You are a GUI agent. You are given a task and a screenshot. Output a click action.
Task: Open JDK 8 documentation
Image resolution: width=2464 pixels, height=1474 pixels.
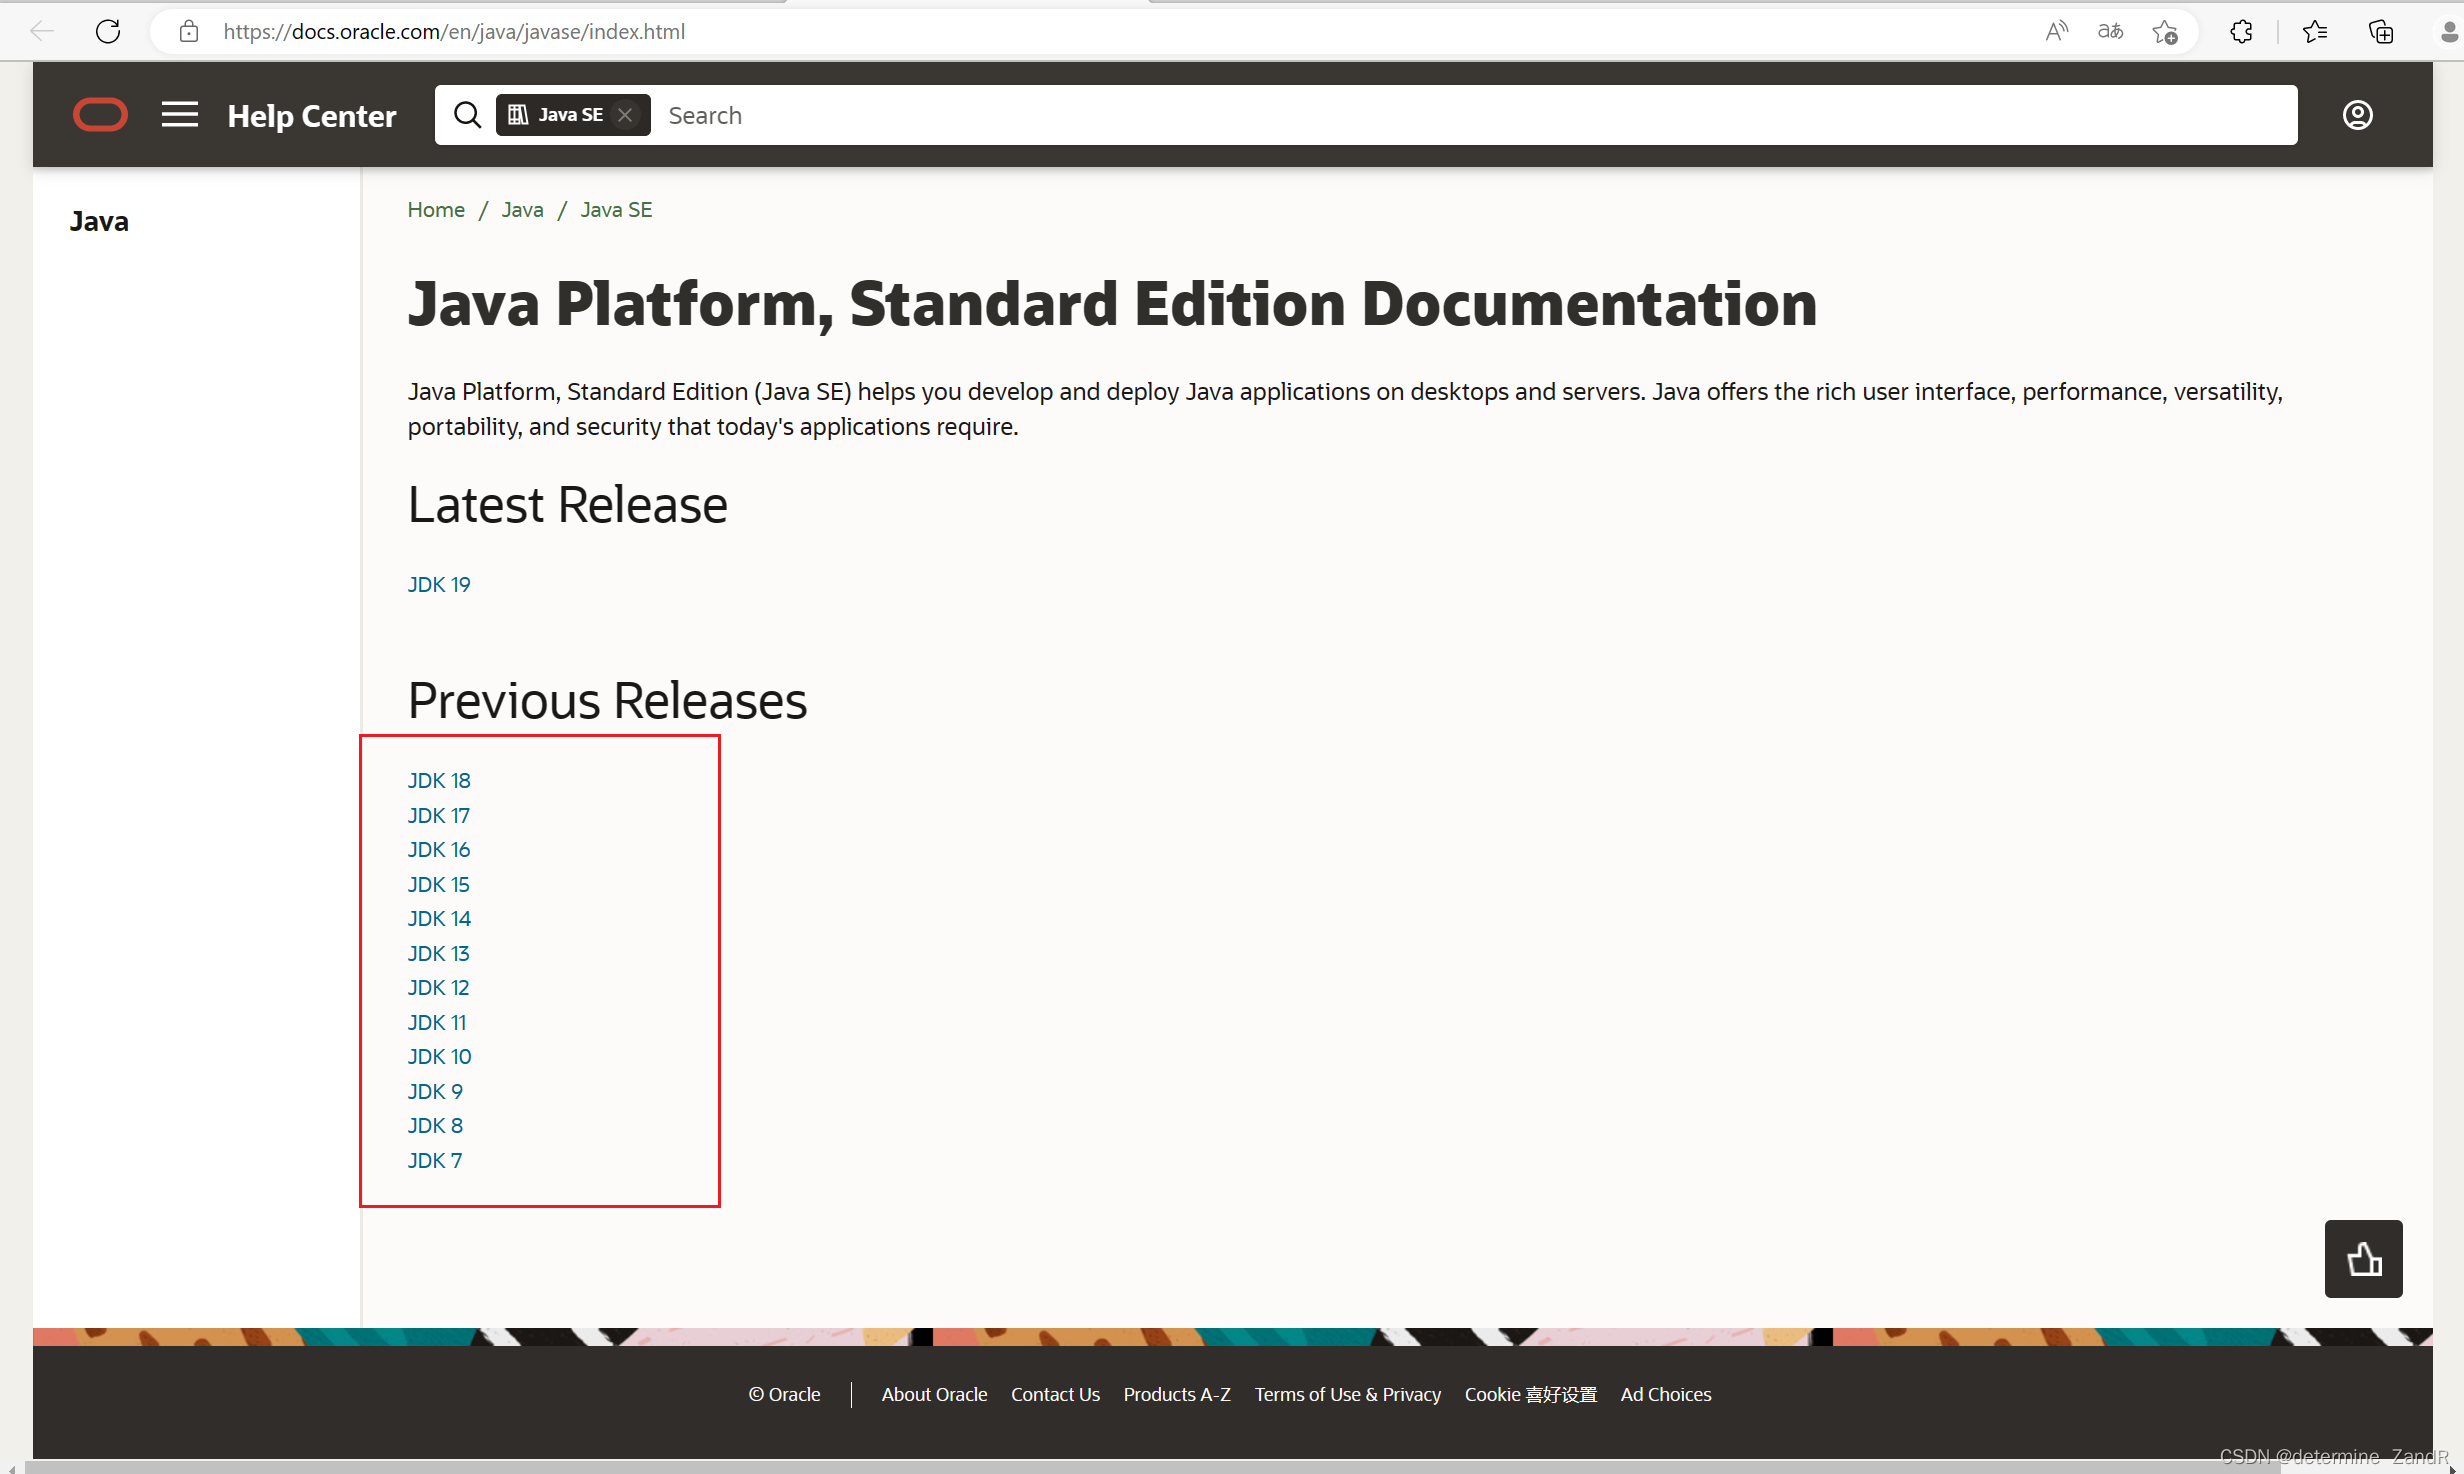pos(435,1126)
